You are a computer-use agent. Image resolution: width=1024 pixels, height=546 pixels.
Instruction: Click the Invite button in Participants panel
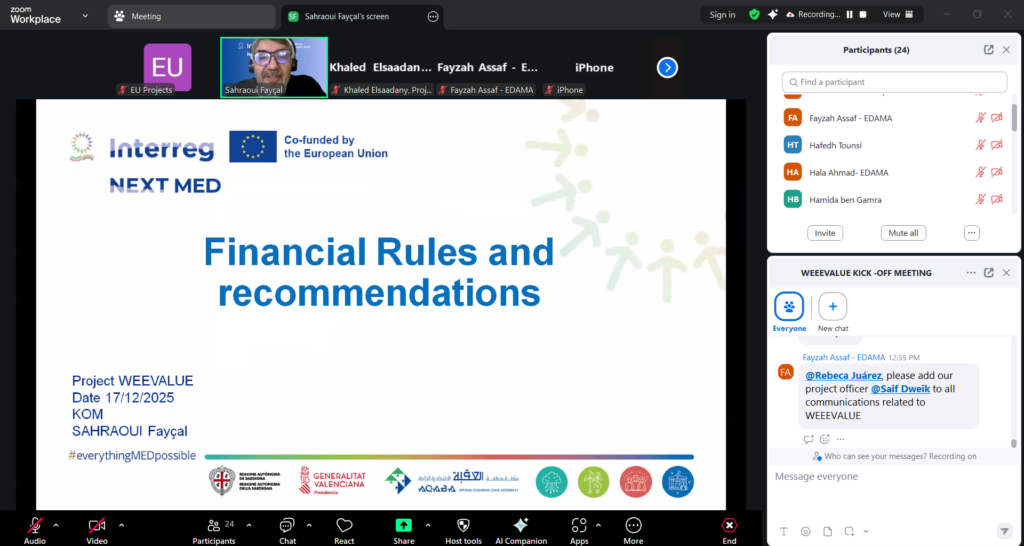point(825,233)
